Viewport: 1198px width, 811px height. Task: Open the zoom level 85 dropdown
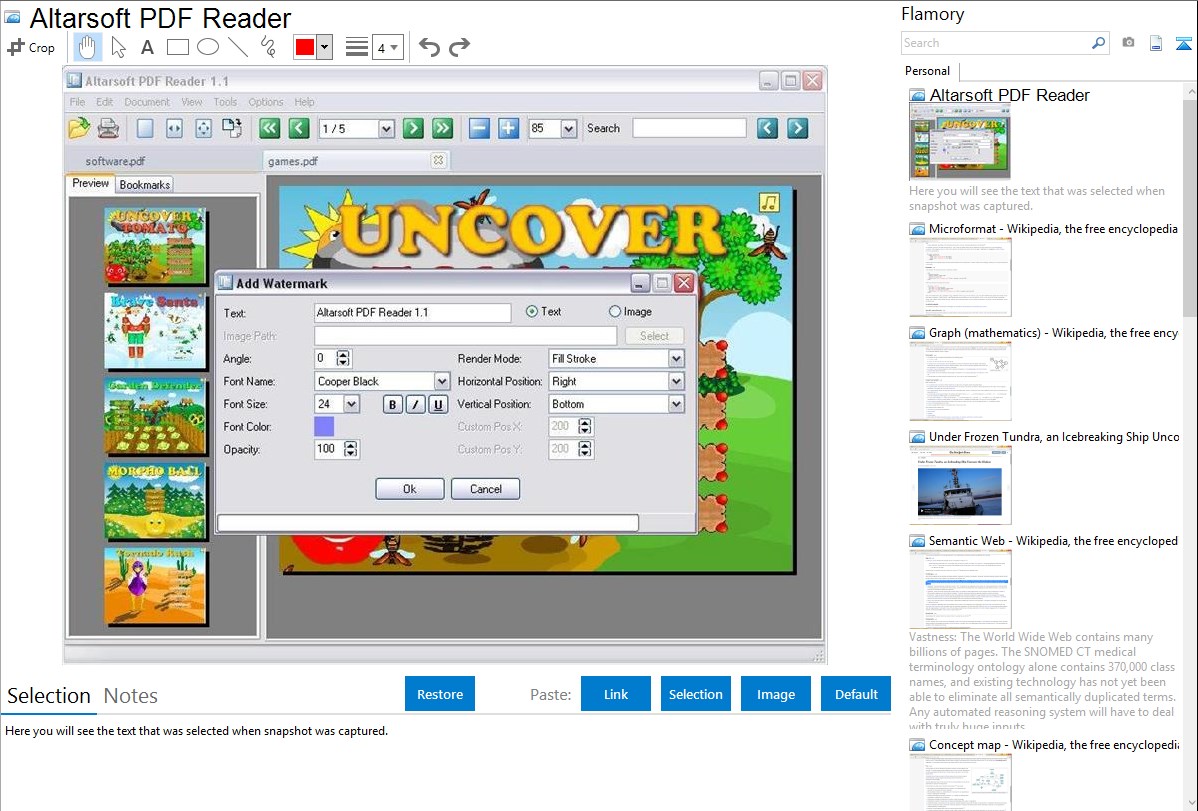click(x=568, y=128)
